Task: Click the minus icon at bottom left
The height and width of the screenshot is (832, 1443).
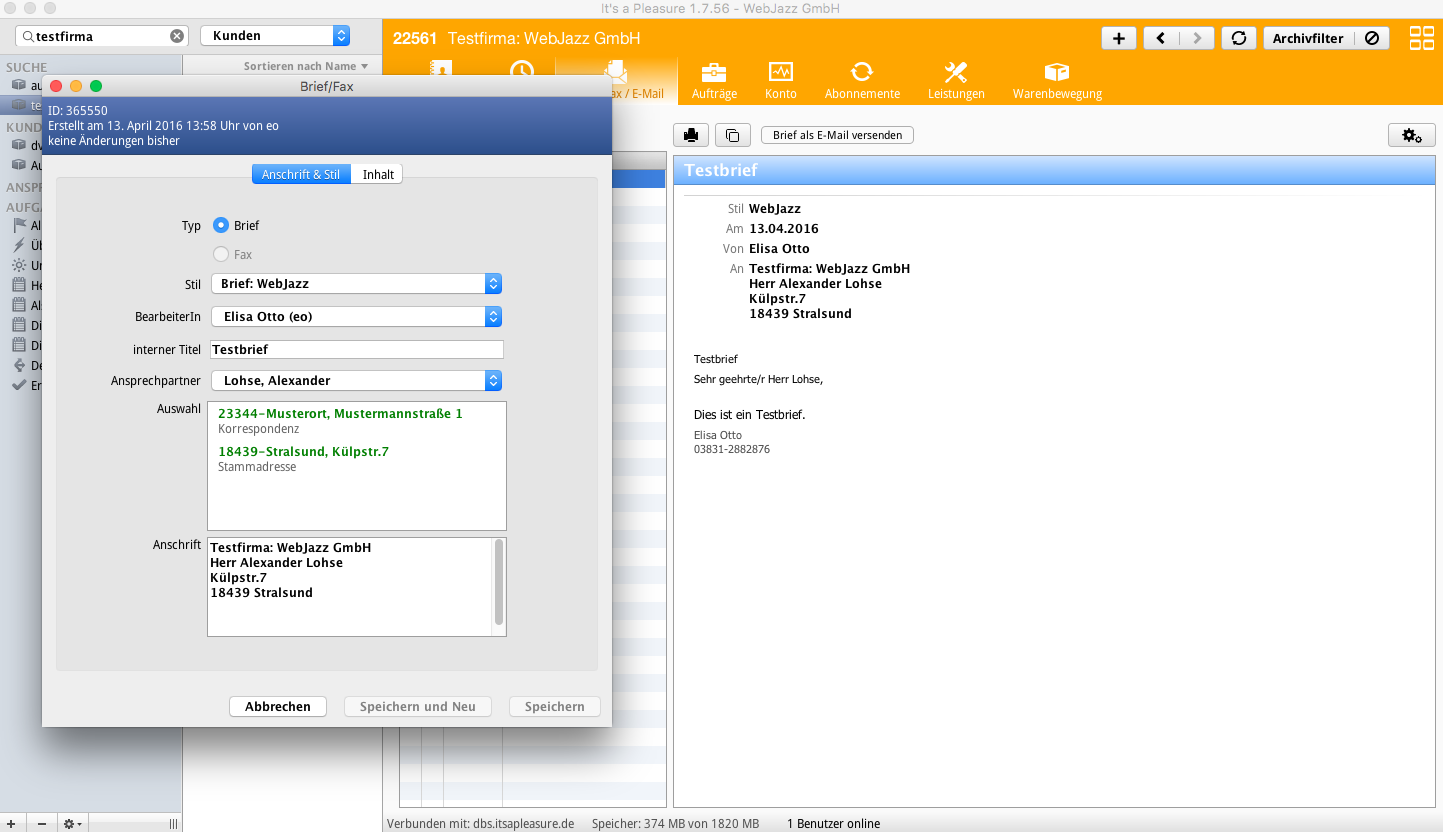Action: [41, 823]
